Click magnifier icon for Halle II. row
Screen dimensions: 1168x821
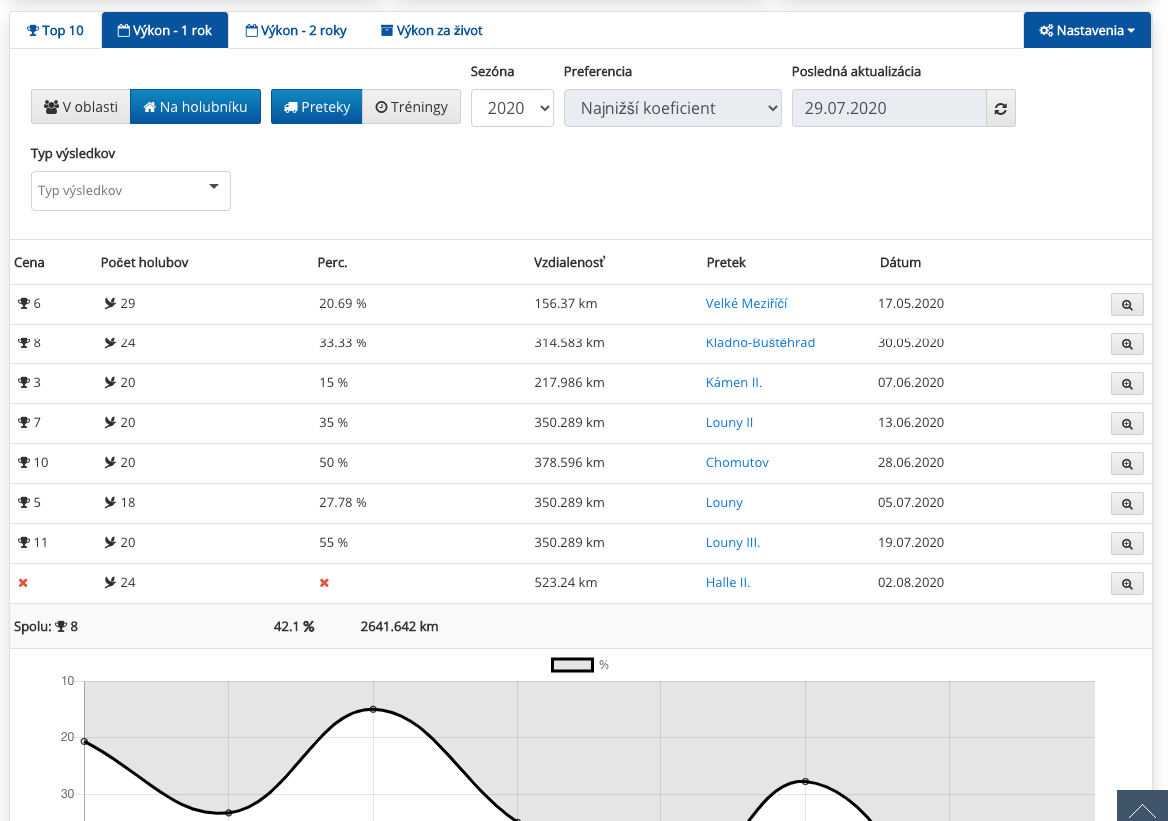pyautogui.click(x=1127, y=584)
